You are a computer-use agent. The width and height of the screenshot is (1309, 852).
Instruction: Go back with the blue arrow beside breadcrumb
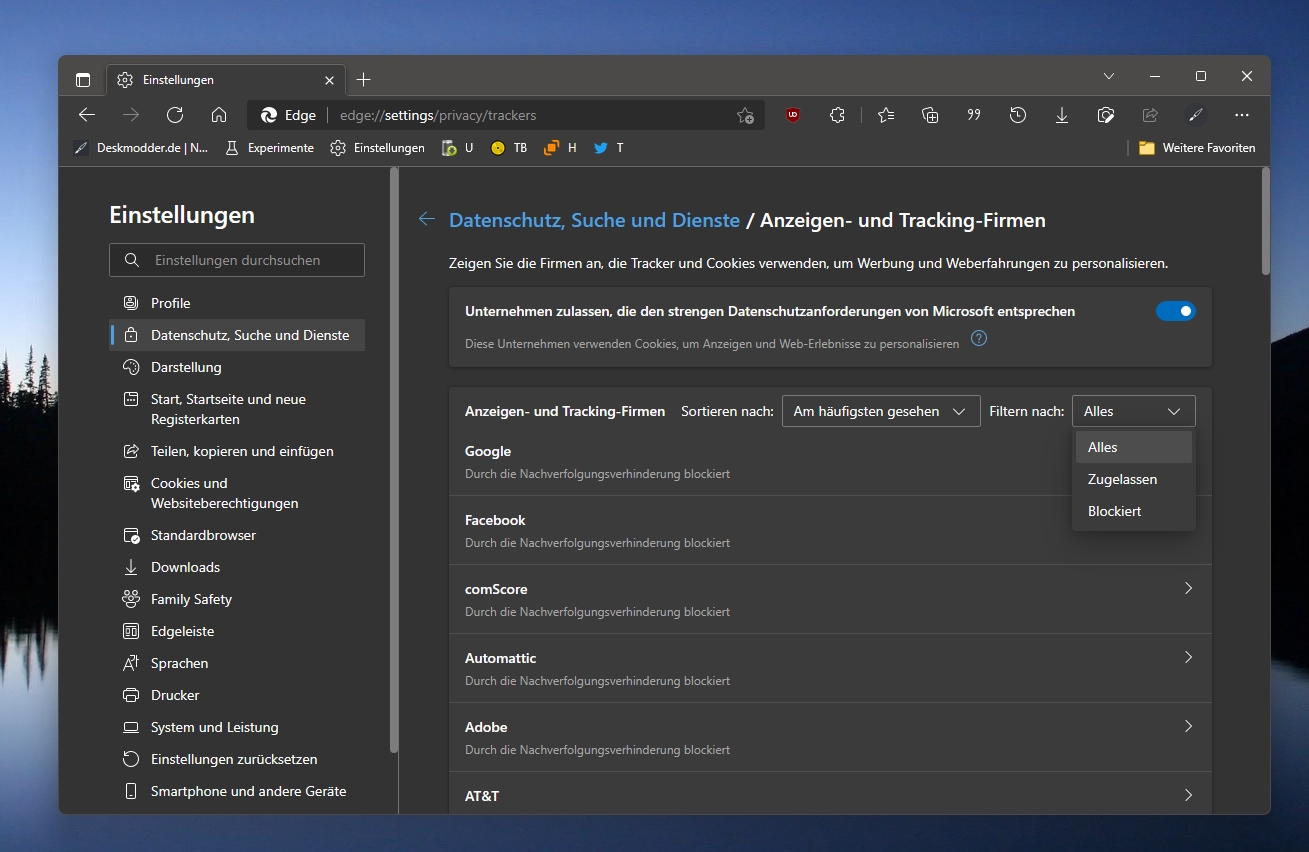pyautogui.click(x=427, y=219)
